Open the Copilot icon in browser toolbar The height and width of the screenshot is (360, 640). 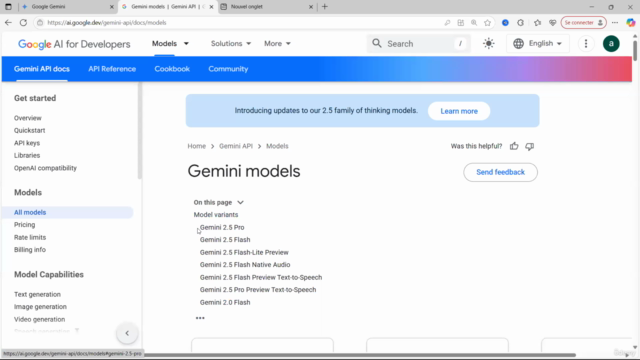point(631,23)
